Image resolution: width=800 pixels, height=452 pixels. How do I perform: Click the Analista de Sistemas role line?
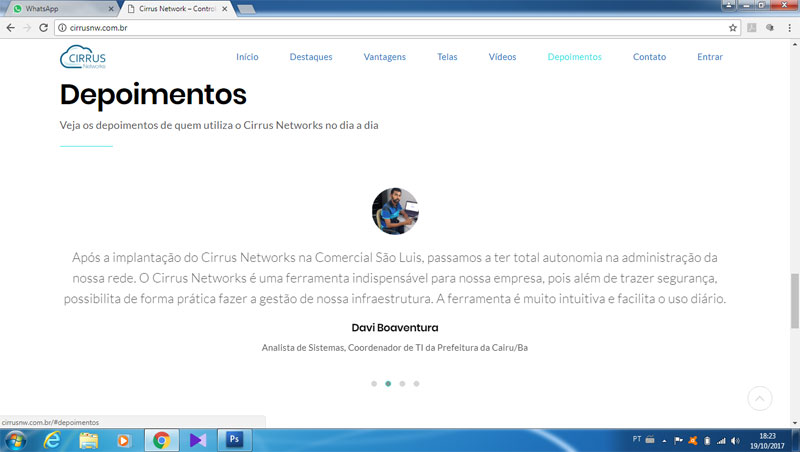(x=395, y=347)
